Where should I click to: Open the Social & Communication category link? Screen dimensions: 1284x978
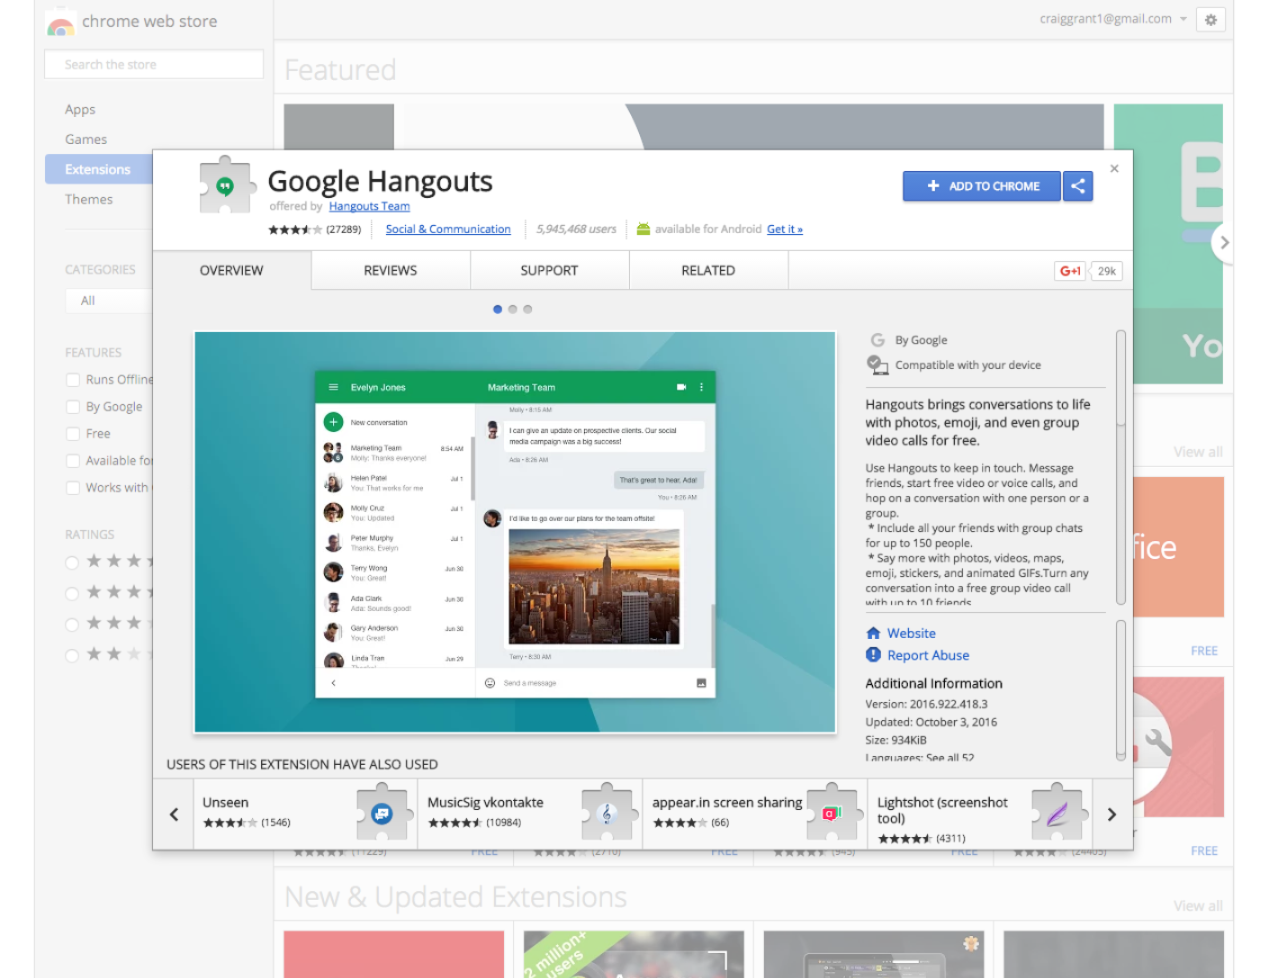pyautogui.click(x=448, y=229)
